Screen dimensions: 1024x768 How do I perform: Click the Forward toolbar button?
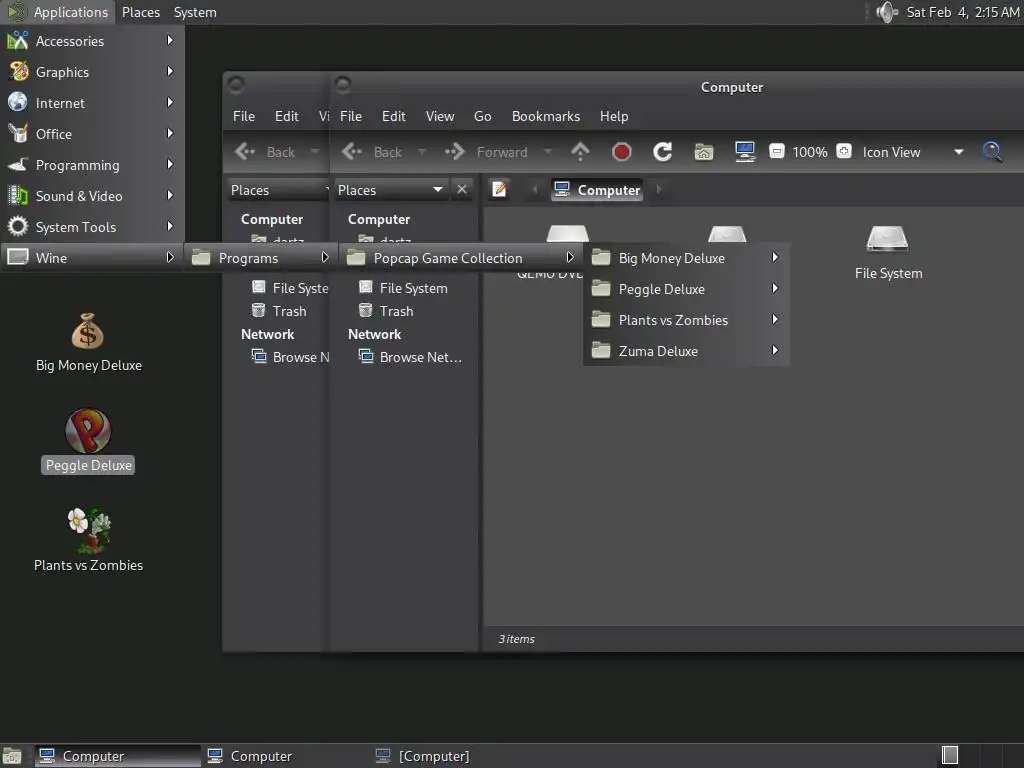487,152
